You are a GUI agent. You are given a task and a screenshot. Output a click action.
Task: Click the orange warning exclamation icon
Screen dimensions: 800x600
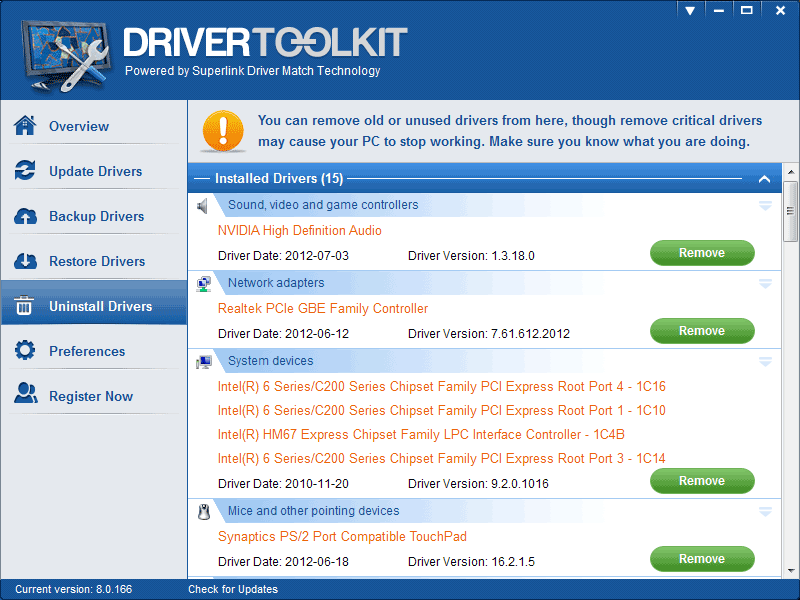click(x=222, y=131)
